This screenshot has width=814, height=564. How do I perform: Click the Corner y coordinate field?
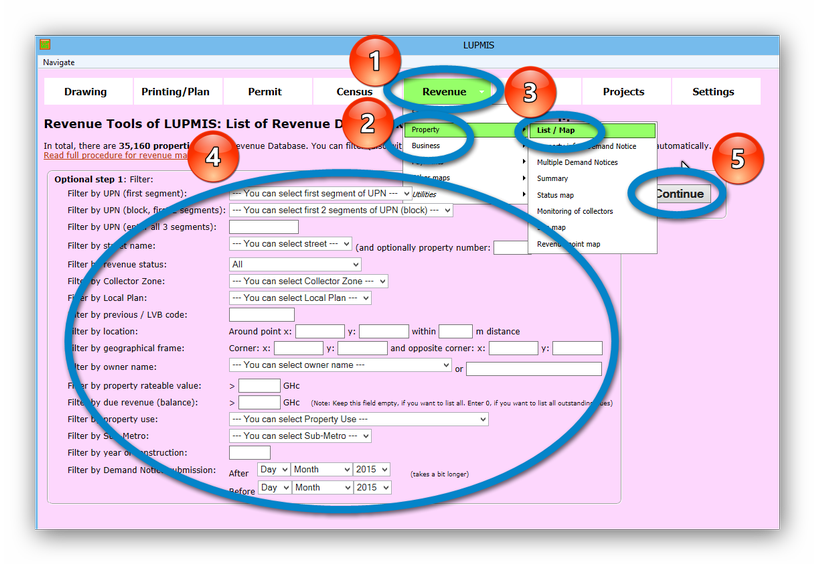click(x=362, y=348)
